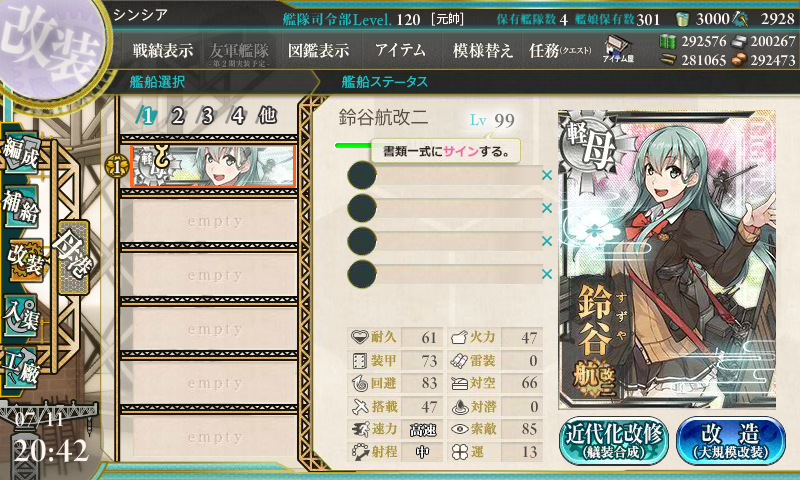Screen dimensions: 800x480
Task: Switch to fleet 4 tab
Action: coord(238,116)
